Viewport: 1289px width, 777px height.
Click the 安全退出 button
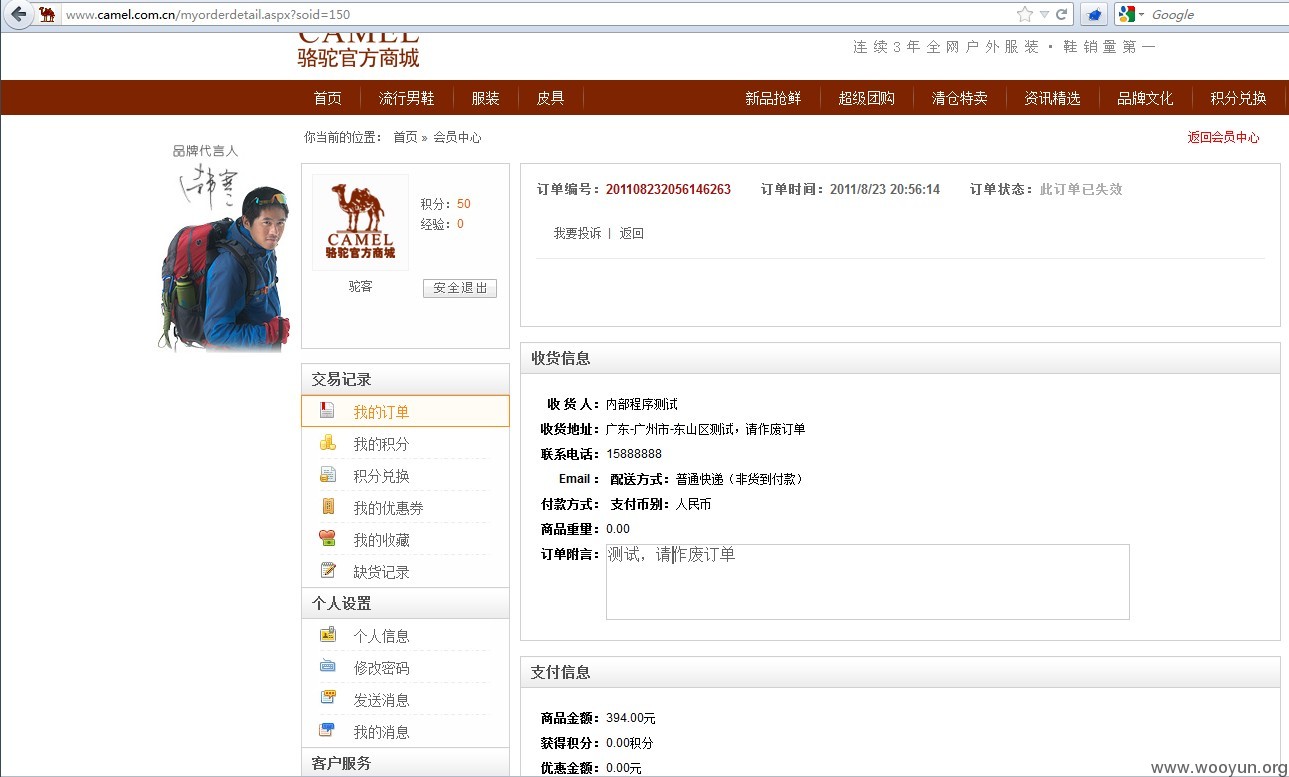pyautogui.click(x=460, y=288)
